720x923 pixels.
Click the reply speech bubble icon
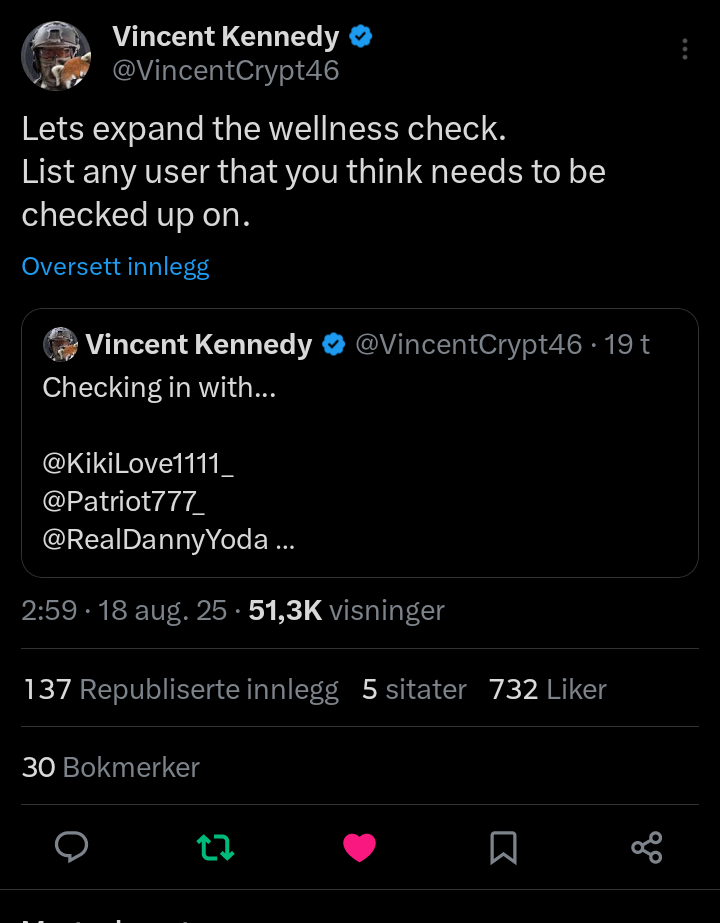point(71,848)
